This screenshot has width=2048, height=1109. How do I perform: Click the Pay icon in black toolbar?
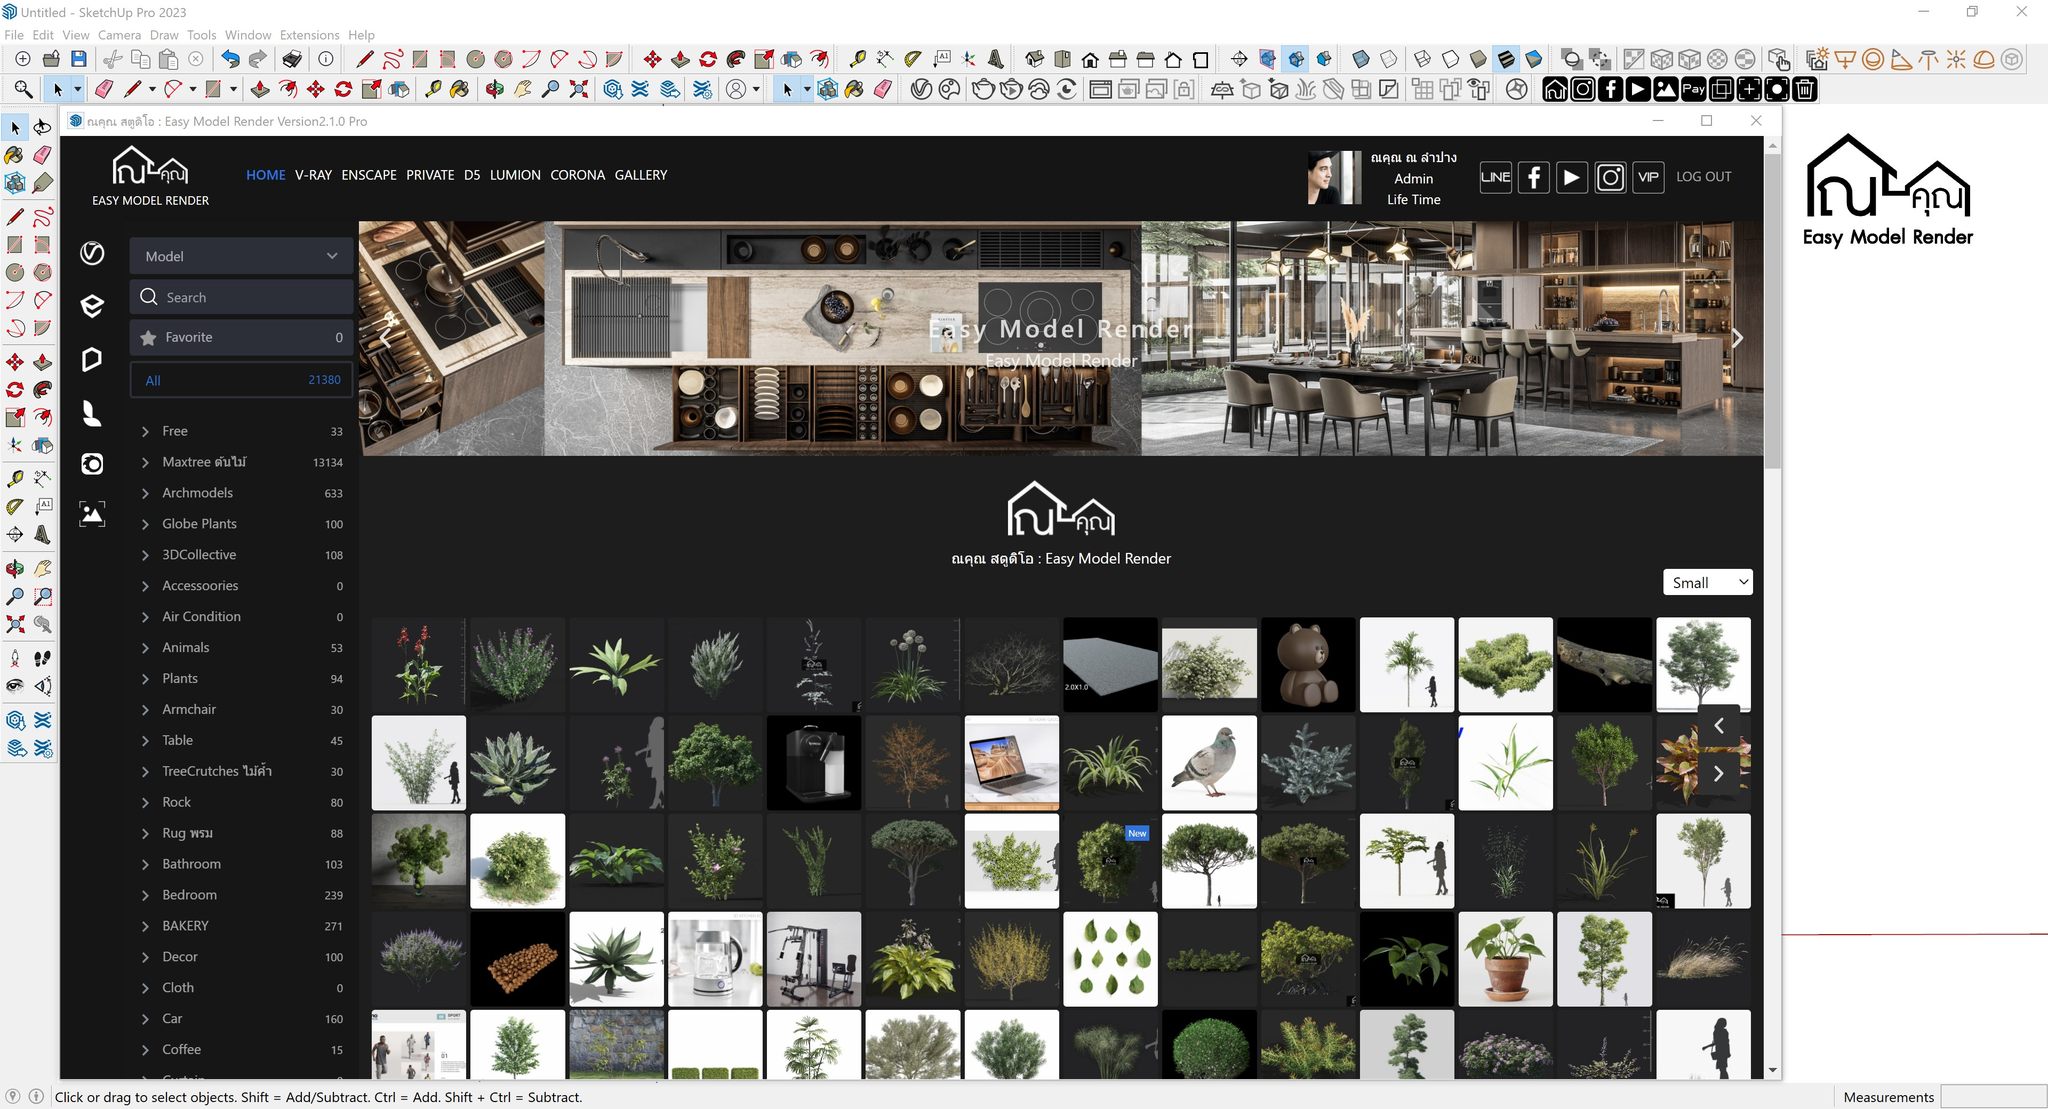point(1693,90)
